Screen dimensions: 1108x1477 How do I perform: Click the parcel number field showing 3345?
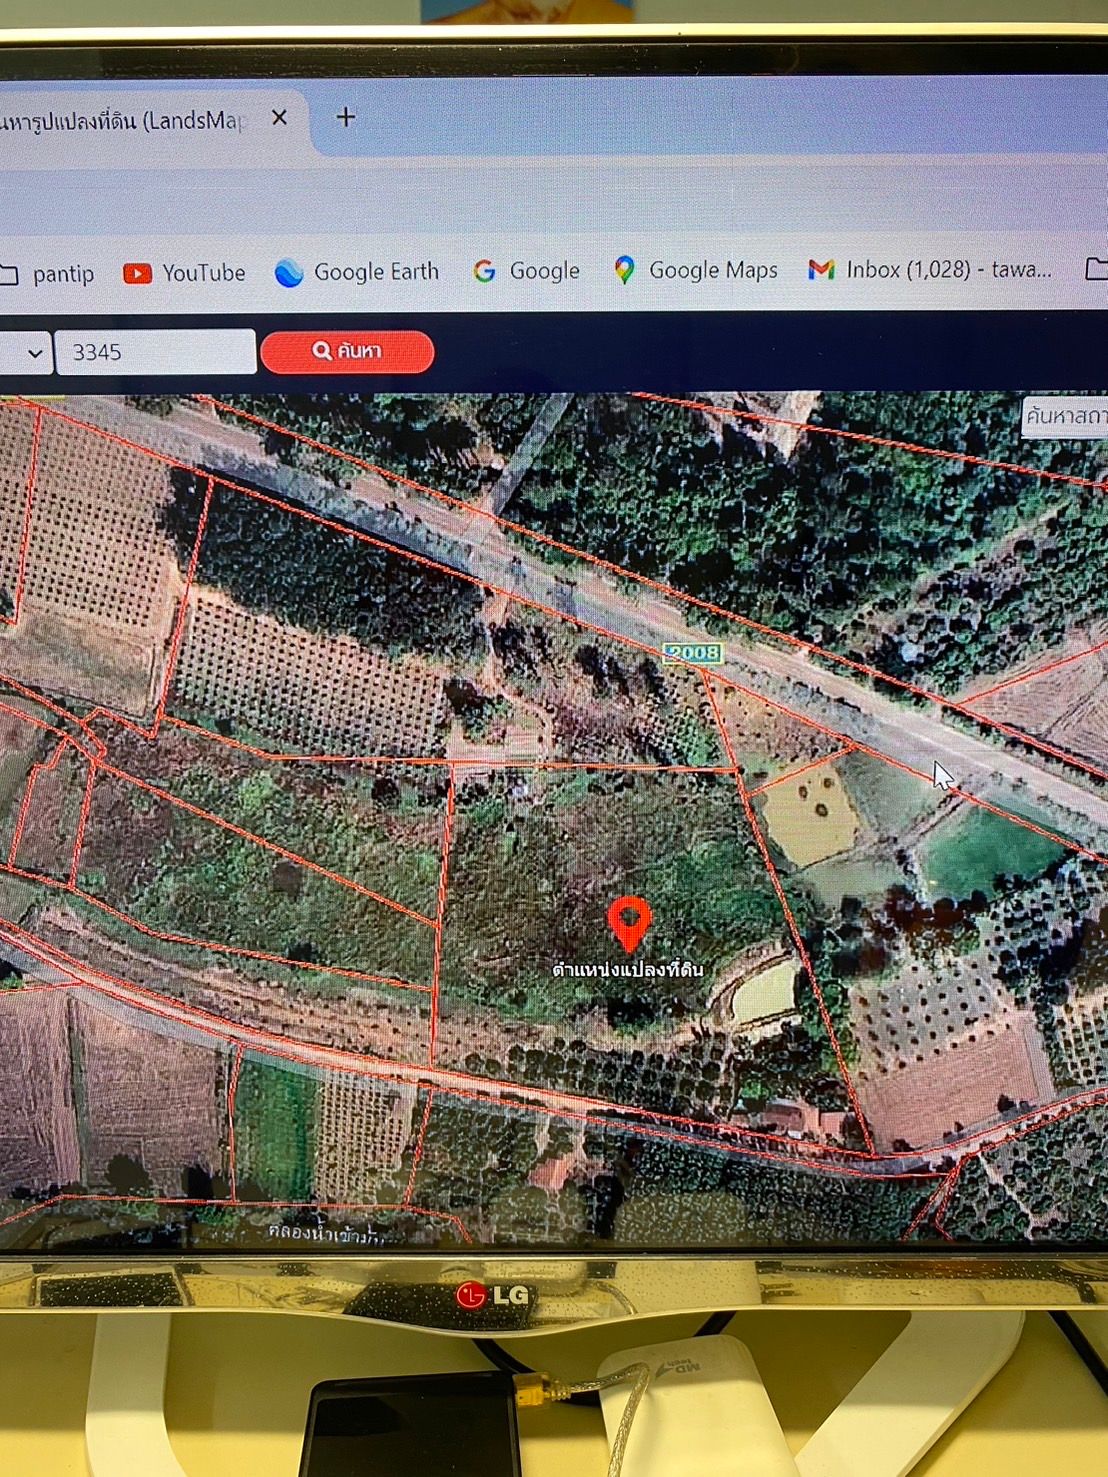coord(156,352)
